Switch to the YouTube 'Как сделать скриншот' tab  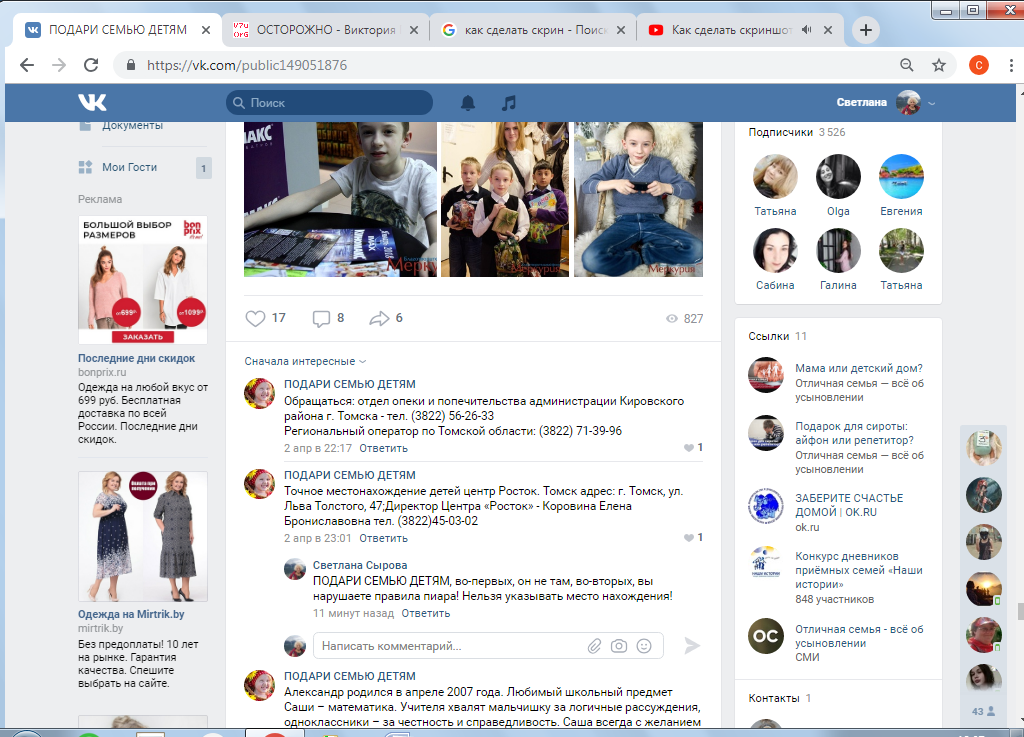[738, 30]
